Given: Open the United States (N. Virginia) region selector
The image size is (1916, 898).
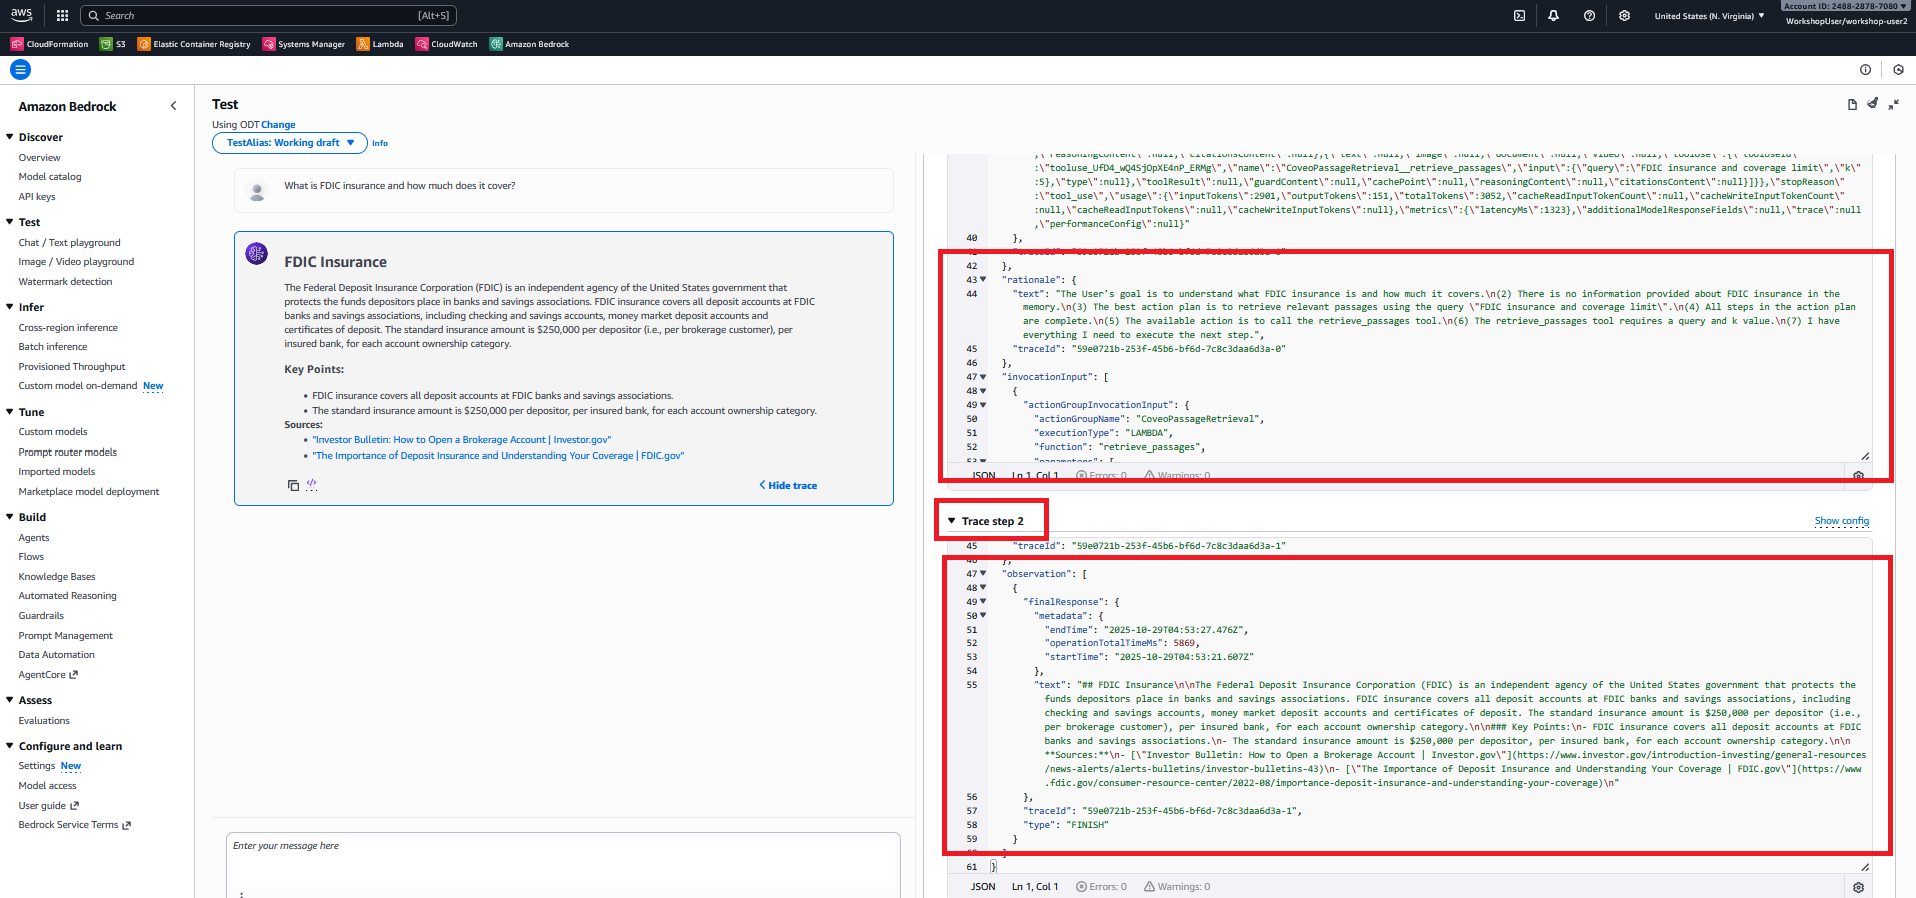Looking at the screenshot, I should coord(1709,16).
